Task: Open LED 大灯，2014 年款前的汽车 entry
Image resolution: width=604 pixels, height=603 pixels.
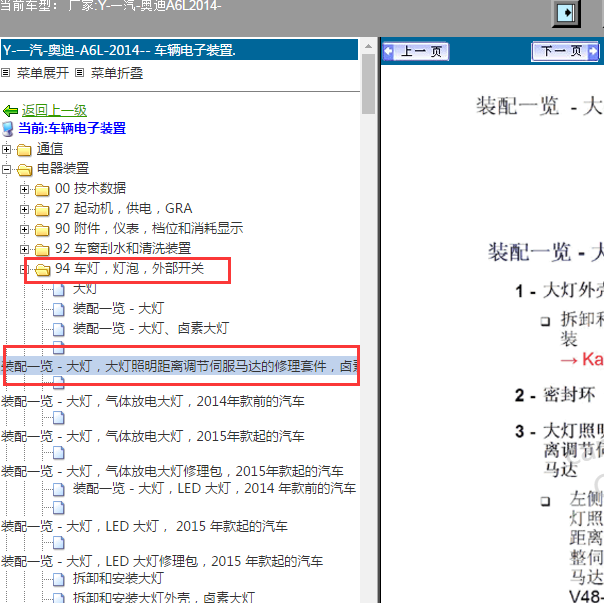Action: (x=215, y=489)
